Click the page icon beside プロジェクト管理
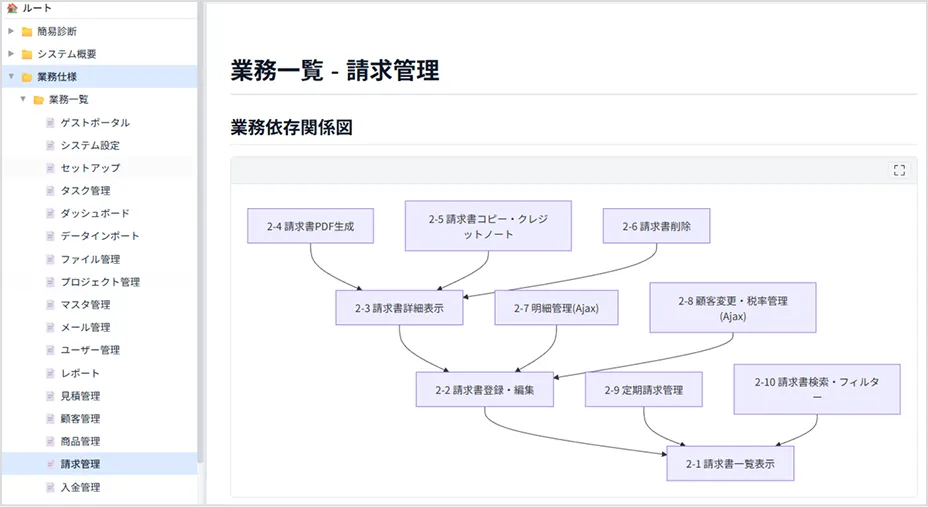This screenshot has width=928, height=507. 50,282
